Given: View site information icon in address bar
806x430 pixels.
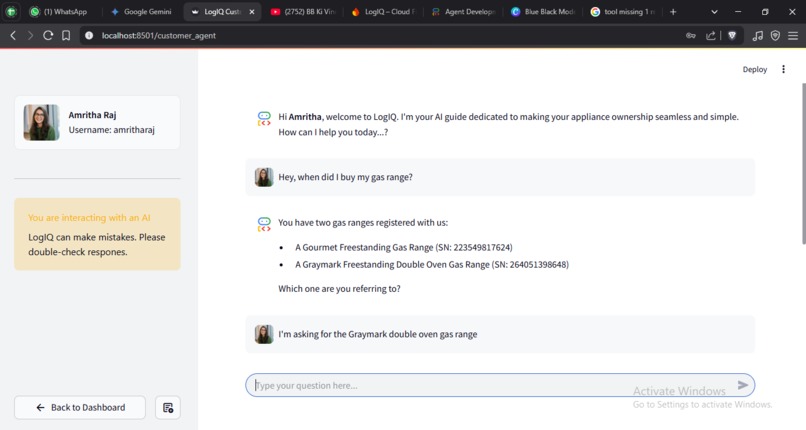Looking at the screenshot, I should [x=89, y=35].
